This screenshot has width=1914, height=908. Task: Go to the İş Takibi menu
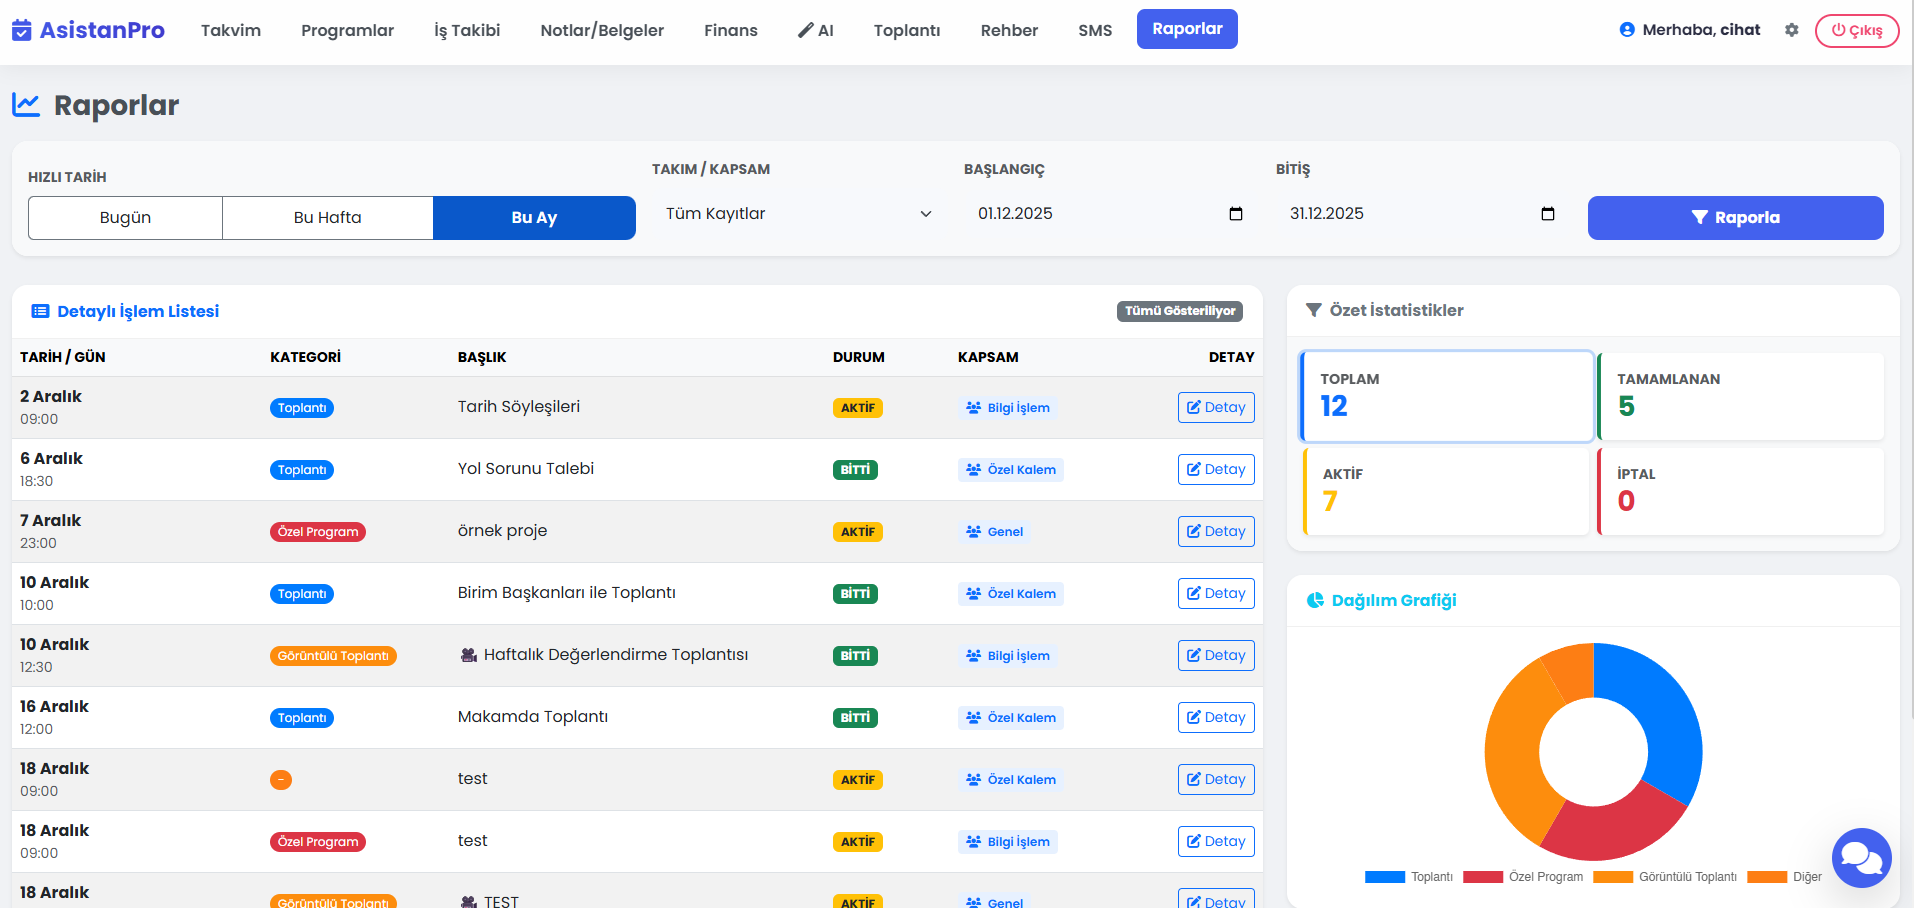coord(467,30)
